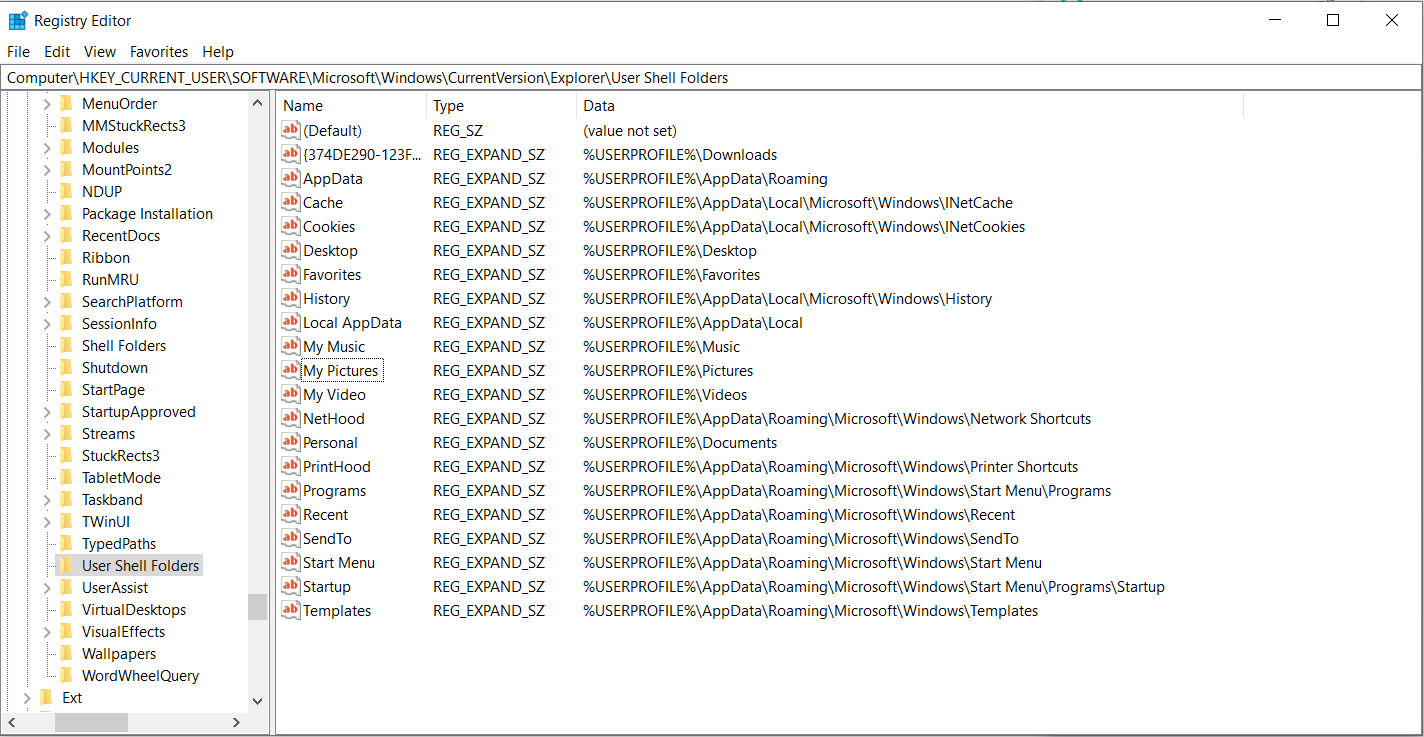Click the NetHood value's string icon
The image size is (1424, 737).
pos(291,418)
